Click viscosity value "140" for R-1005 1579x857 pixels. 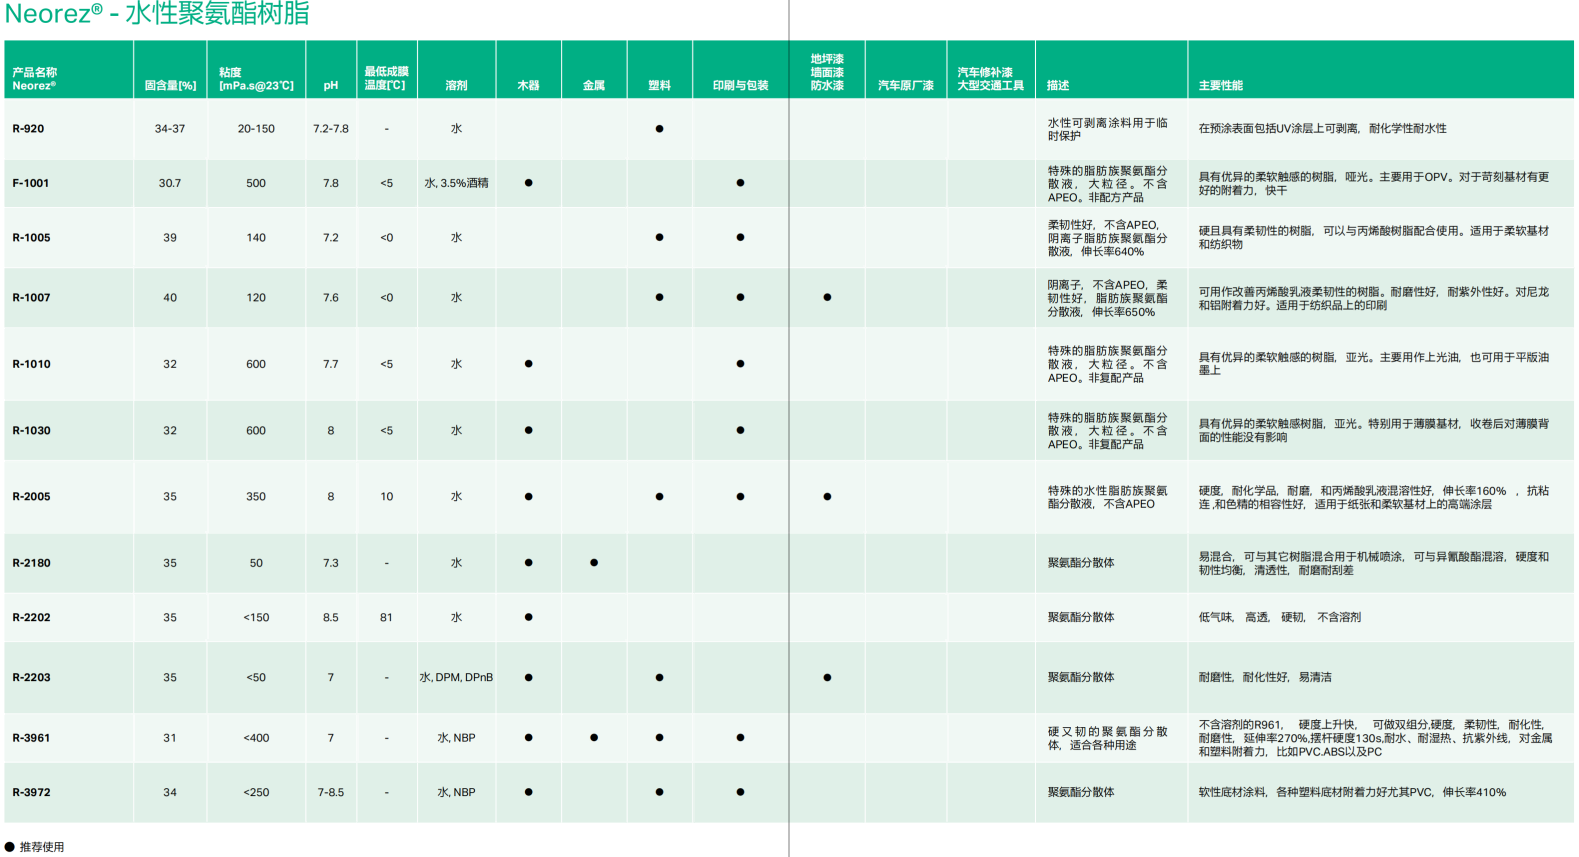point(256,238)
